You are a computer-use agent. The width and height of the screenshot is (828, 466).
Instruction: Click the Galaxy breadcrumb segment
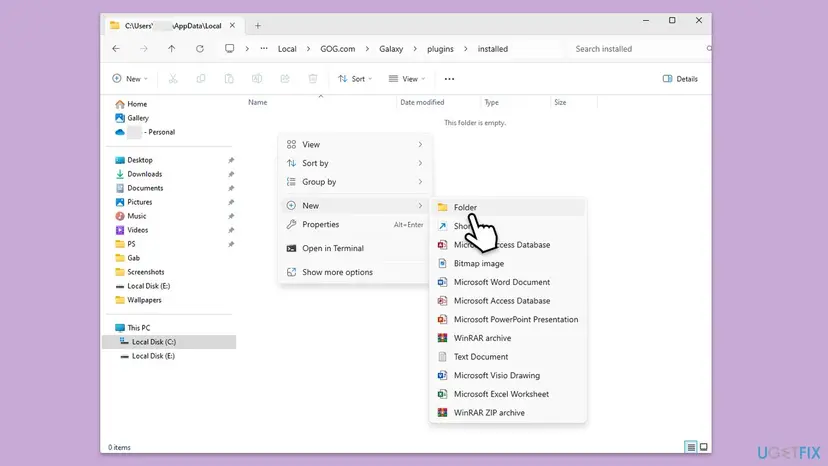(391, 49)
